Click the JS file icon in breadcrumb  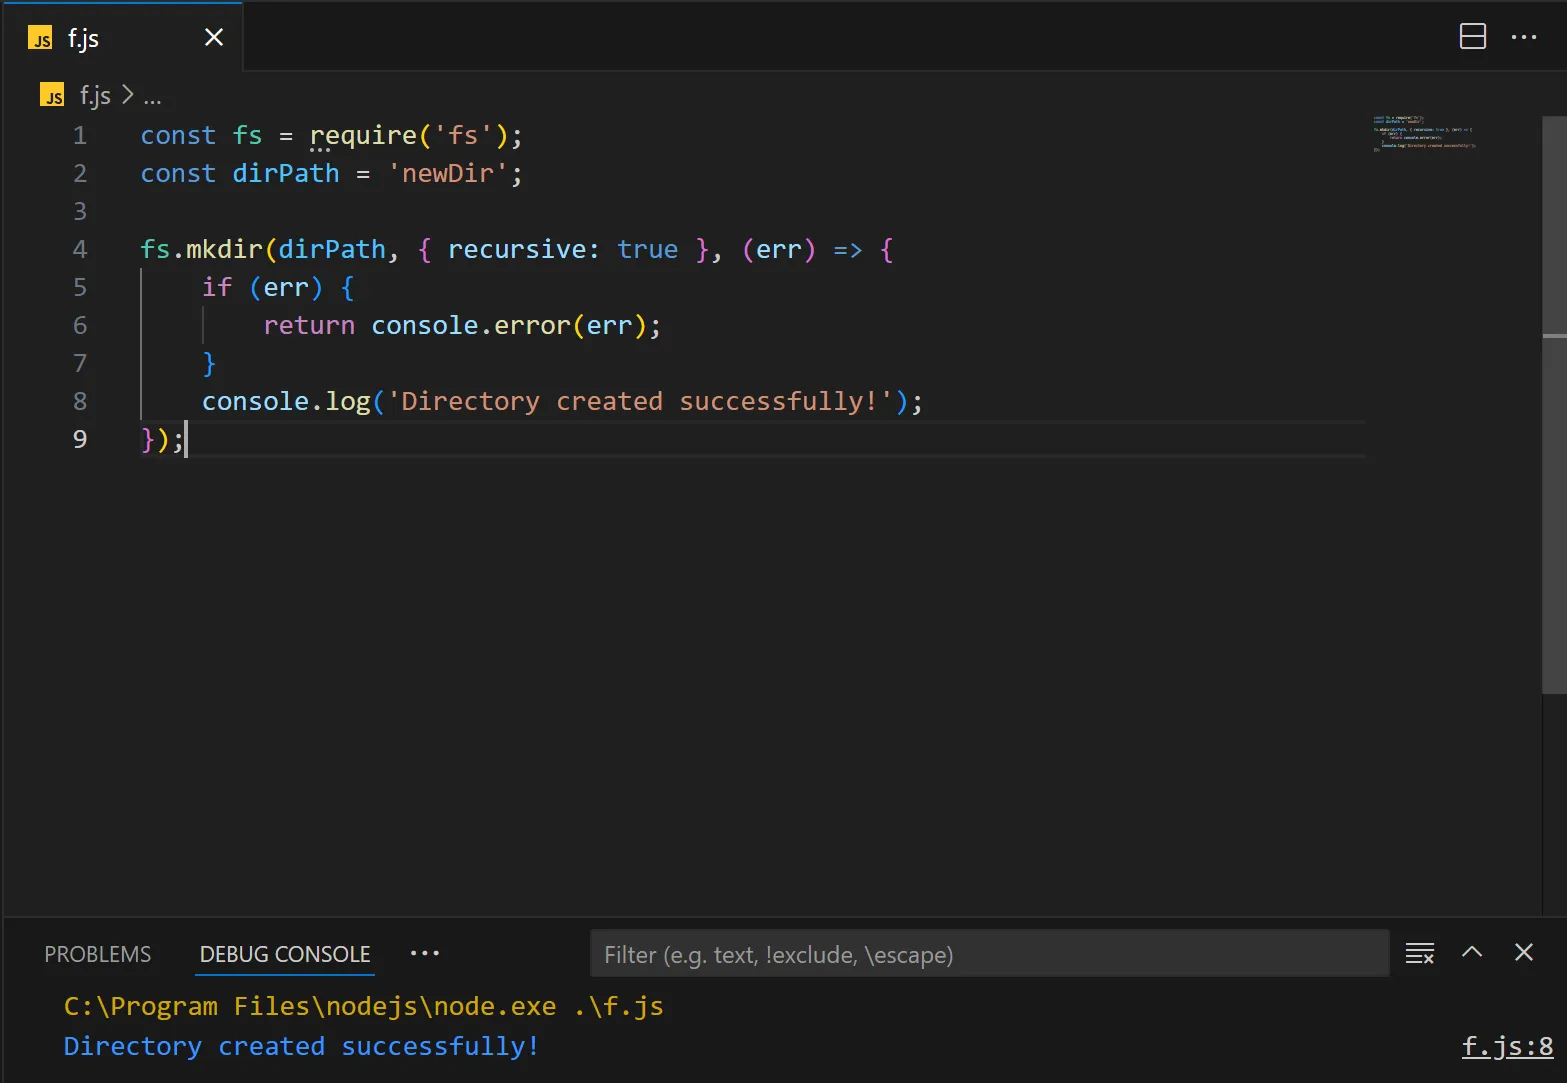[x=52, y=95]
